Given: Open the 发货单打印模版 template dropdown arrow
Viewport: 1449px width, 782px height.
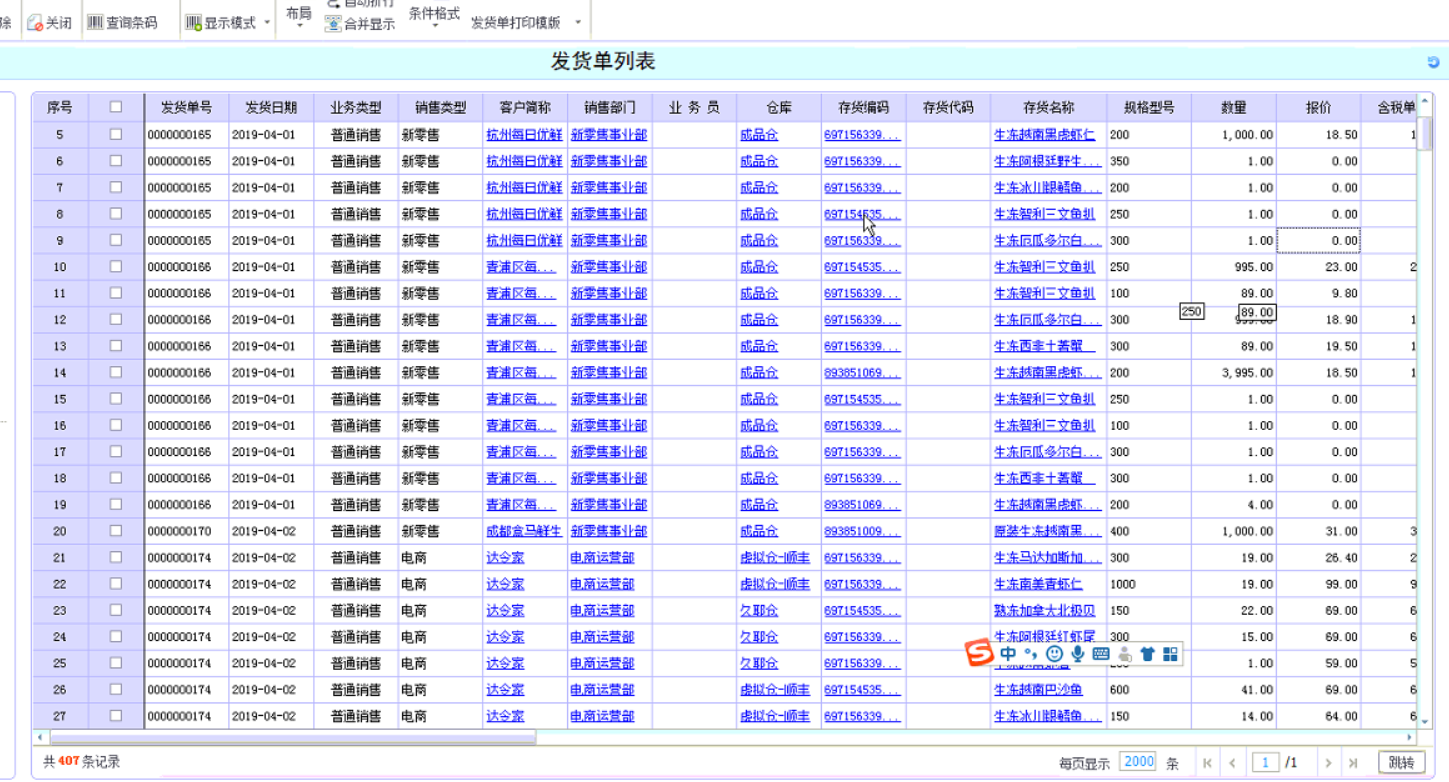Looking at the screenshot, I should [577, 22].
